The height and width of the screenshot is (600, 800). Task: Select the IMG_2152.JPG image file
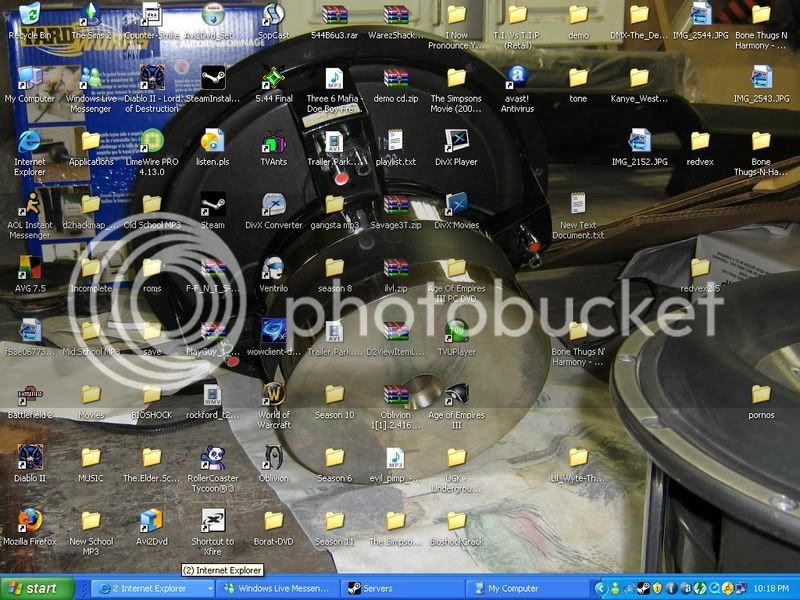[x=639, y=141]
